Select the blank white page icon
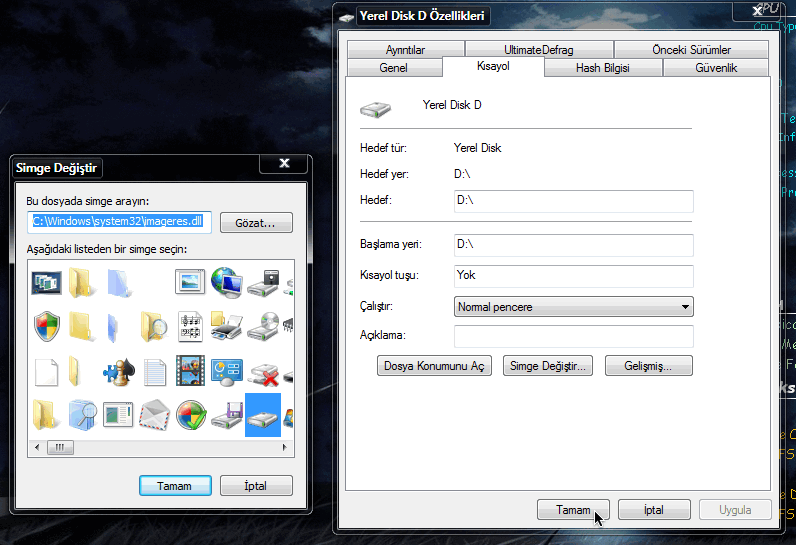Screen dimensions: 796x545 click(46, 371)
